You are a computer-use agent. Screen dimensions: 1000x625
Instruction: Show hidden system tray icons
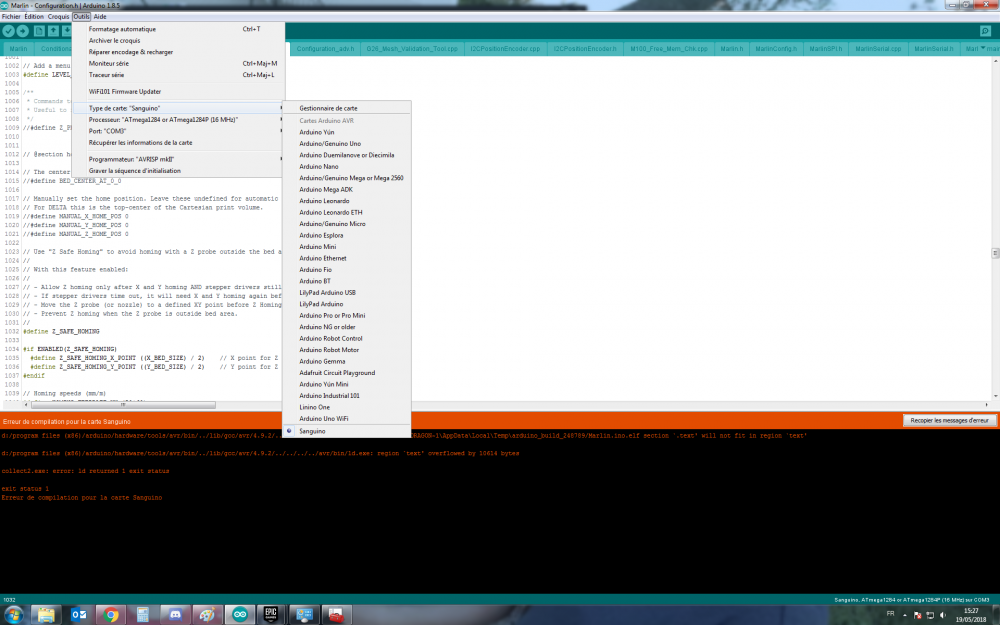pyautogui.click(x=904, y=615)
